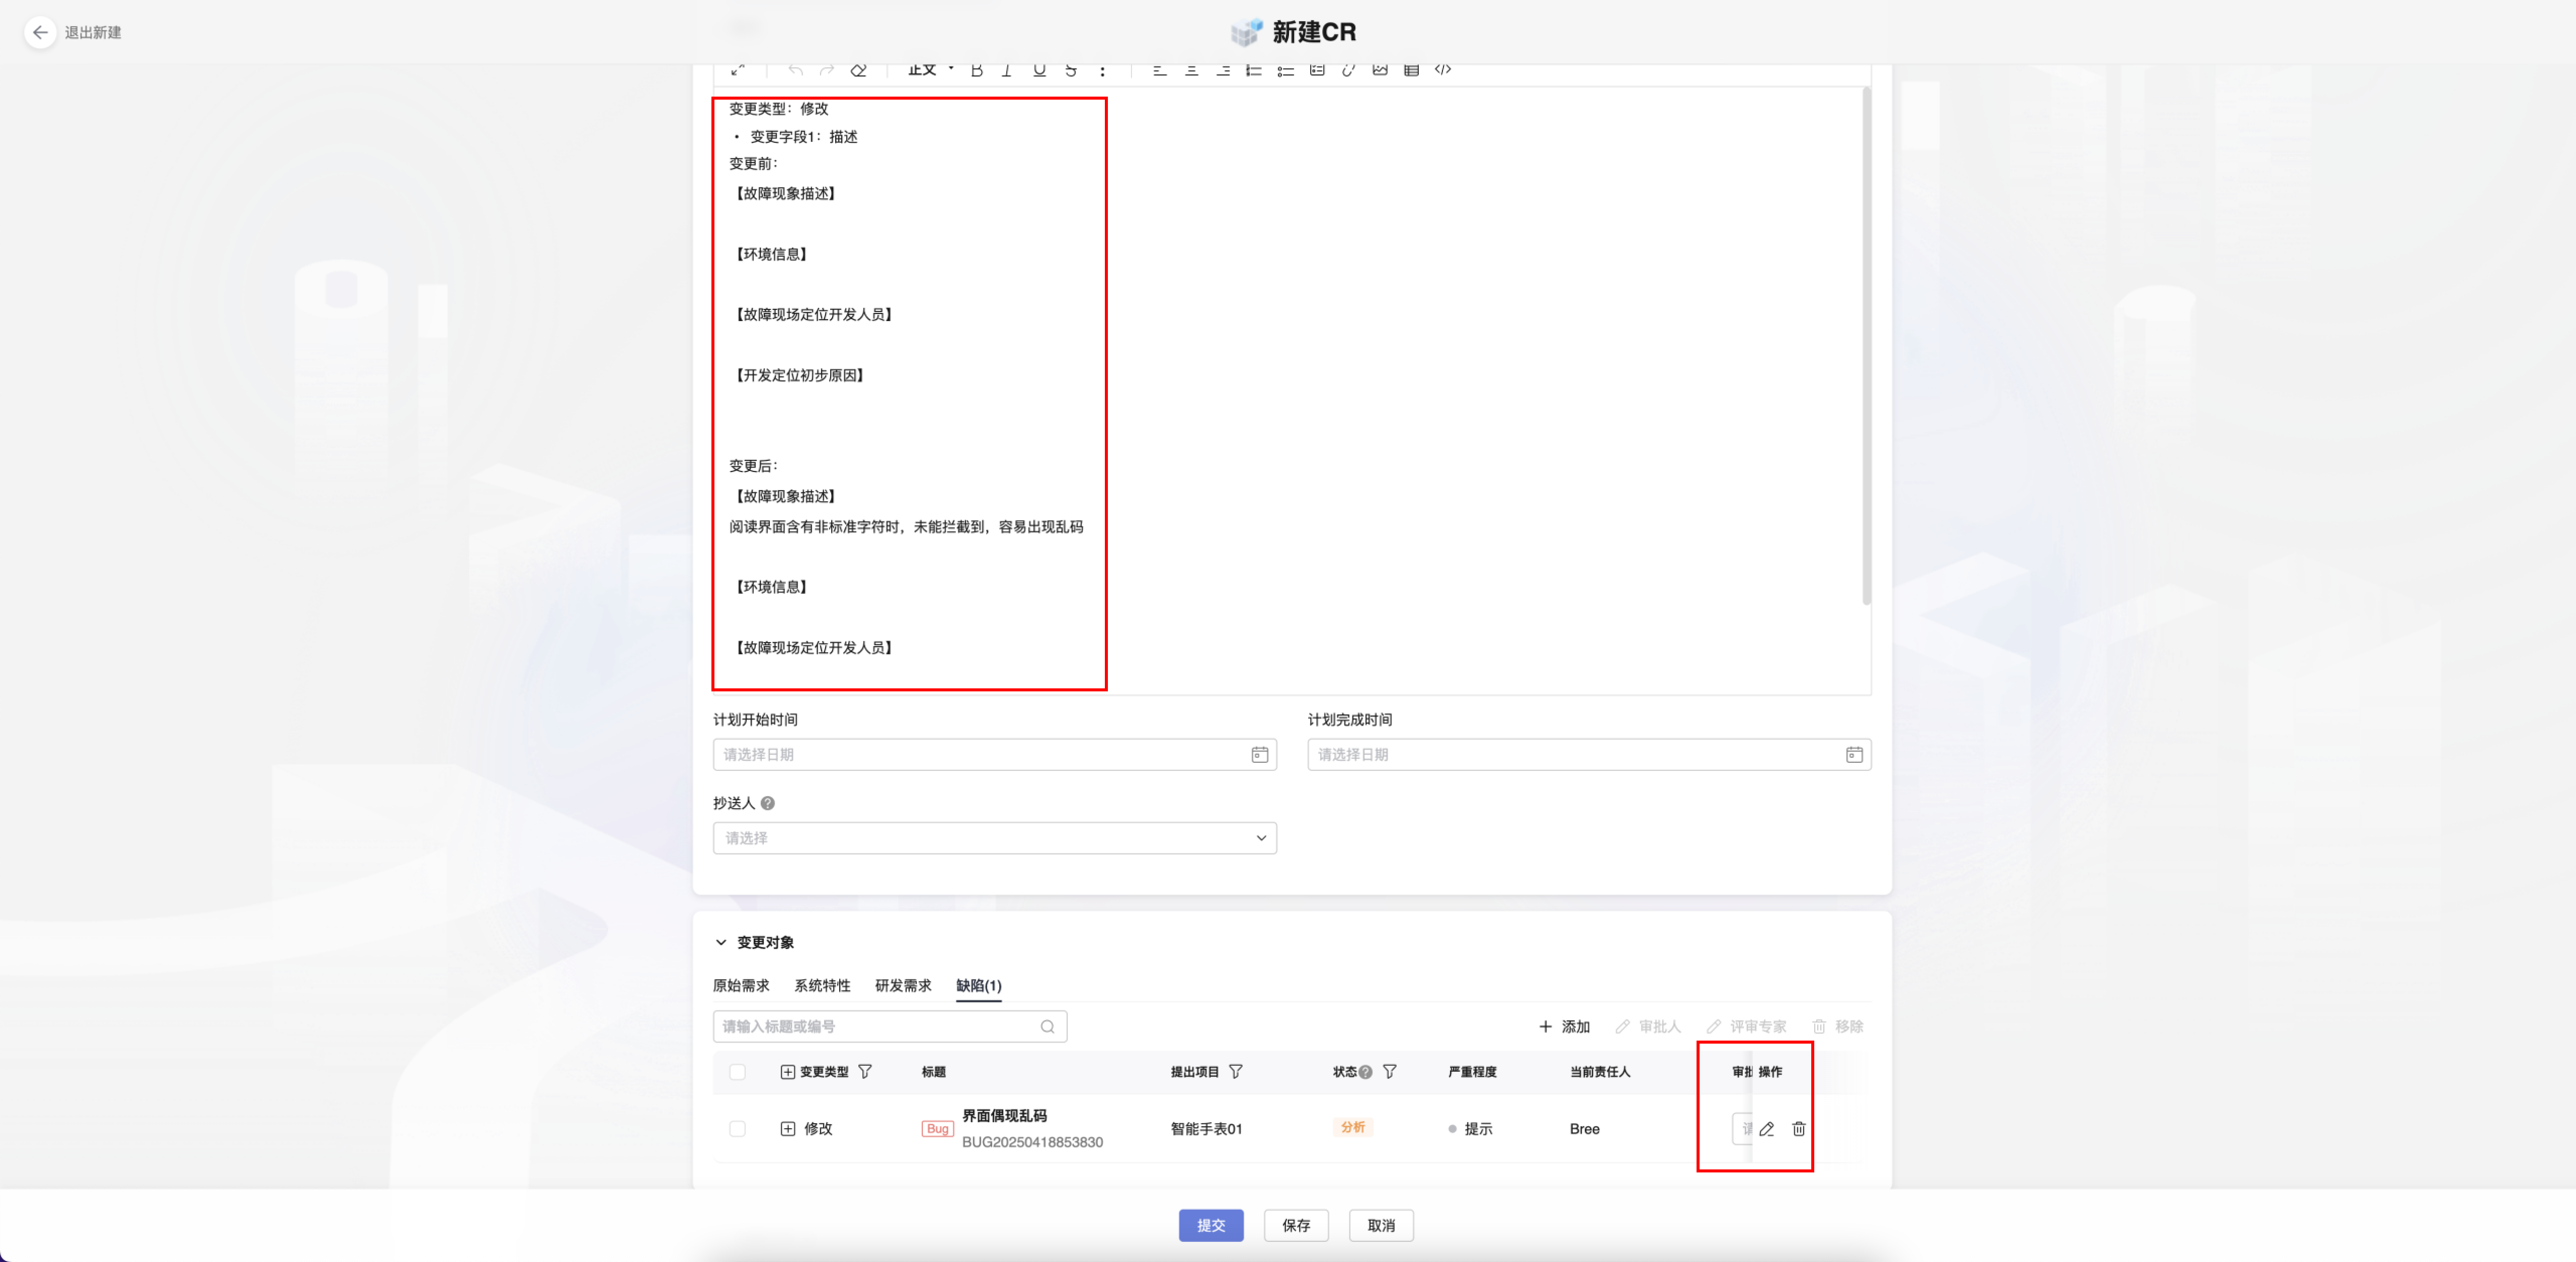
Task: Switch to the 原始需求 tab
Action: [x=741, y=986]
